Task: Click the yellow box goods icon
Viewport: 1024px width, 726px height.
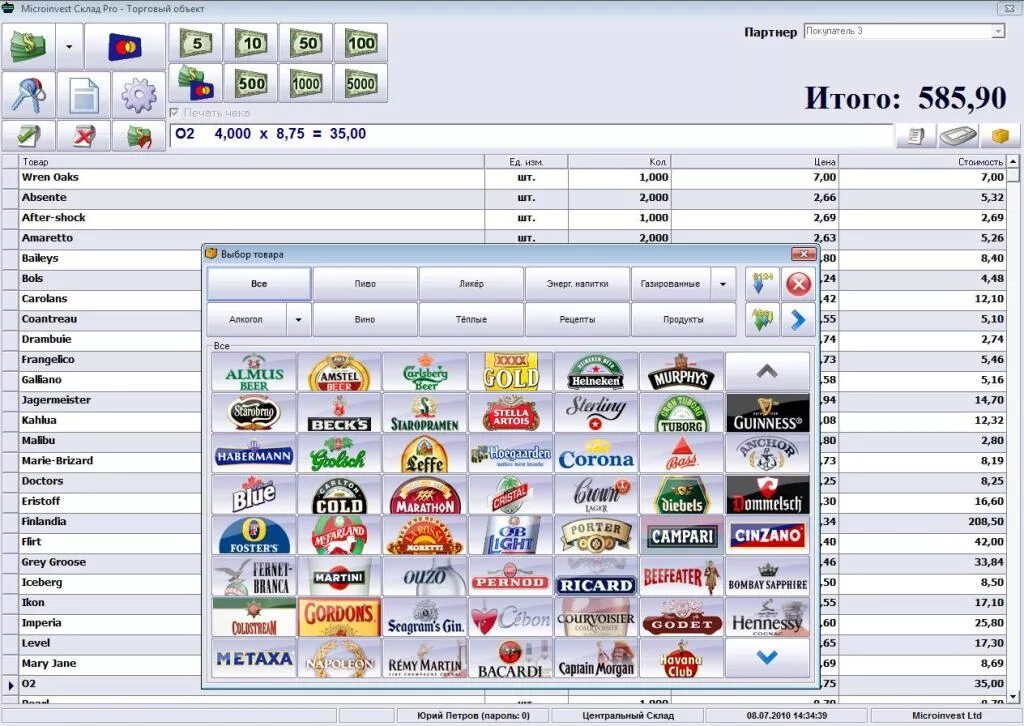Action: click(1000, 136)
